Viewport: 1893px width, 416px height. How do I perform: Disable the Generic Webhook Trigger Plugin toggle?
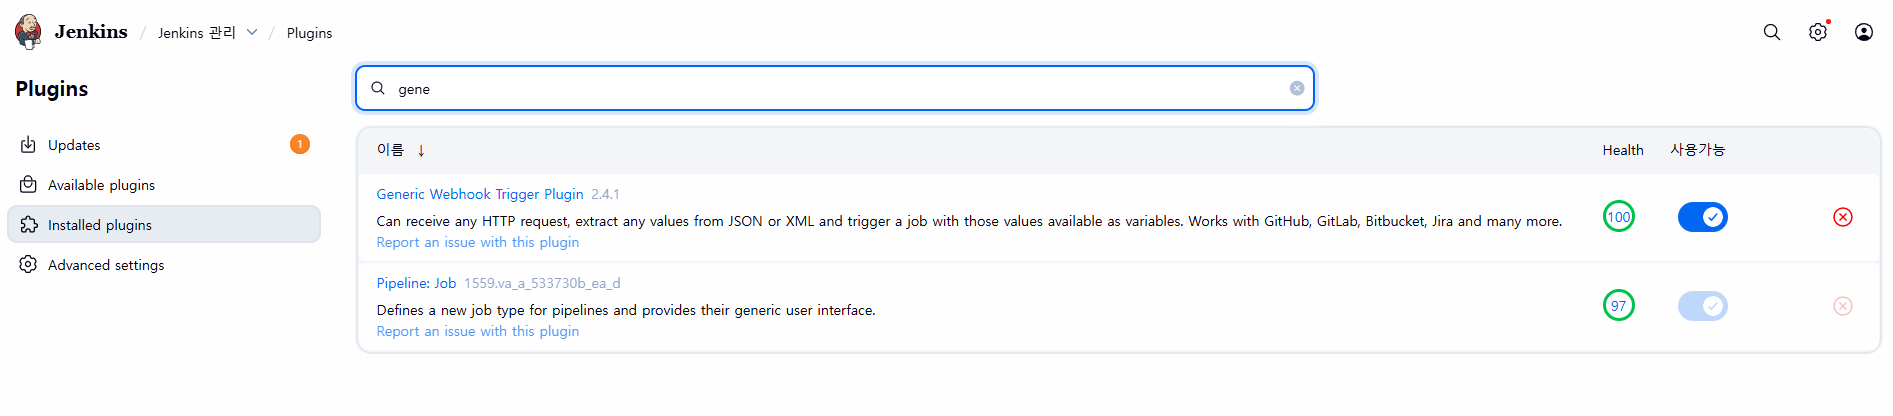tap(1702, 217)
